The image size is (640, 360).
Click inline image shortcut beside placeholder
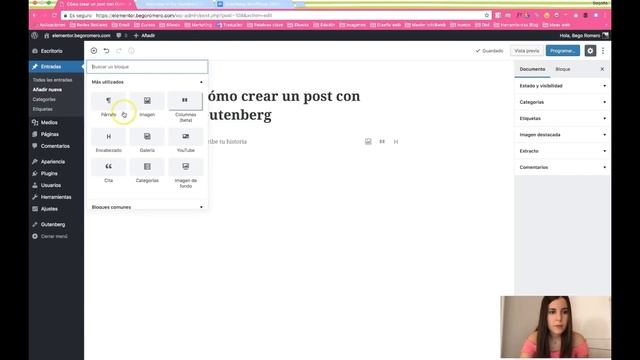(368, 142)
